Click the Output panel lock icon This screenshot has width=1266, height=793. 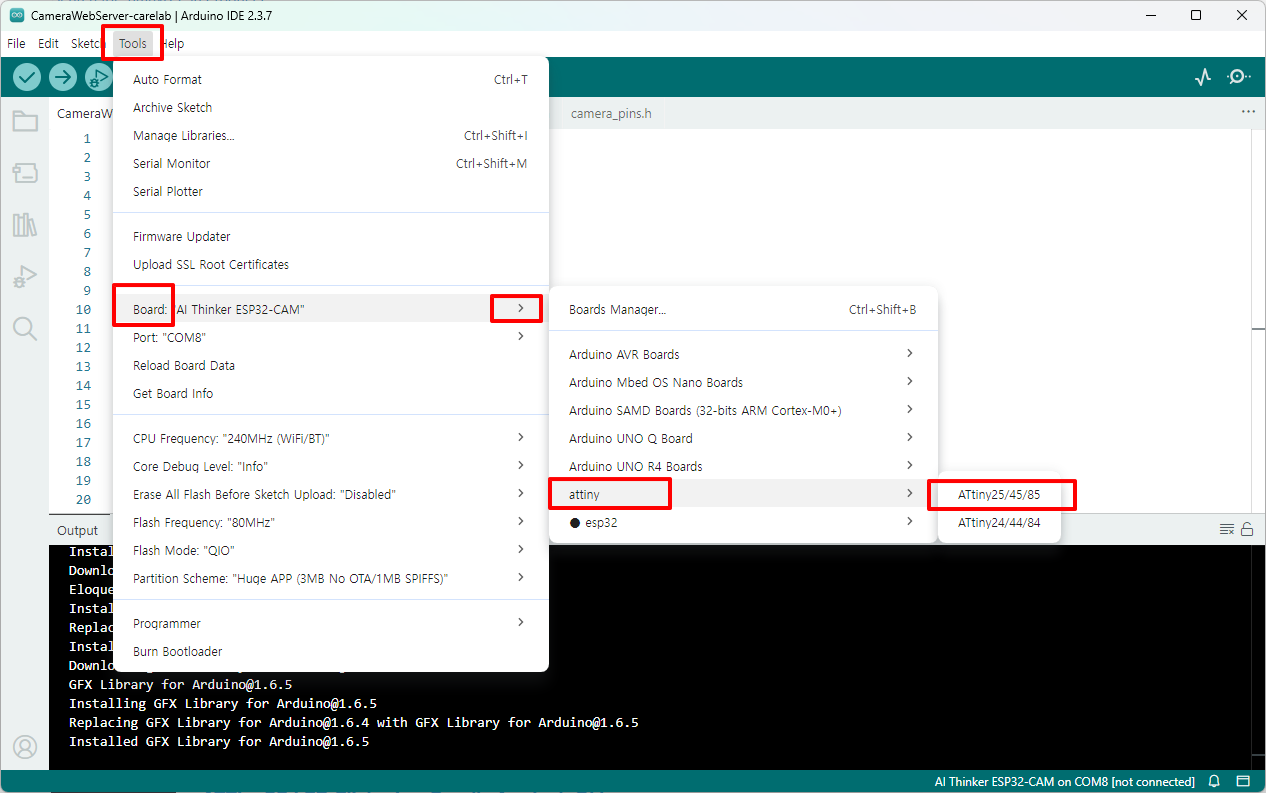1247,529
